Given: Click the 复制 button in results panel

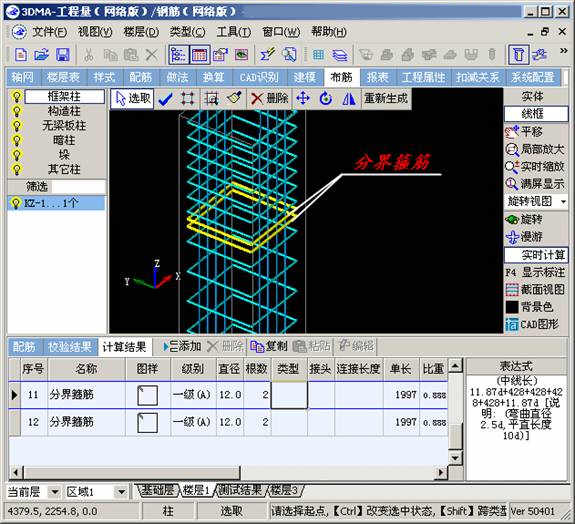Looking at the screenshot, I should point(268,346).
